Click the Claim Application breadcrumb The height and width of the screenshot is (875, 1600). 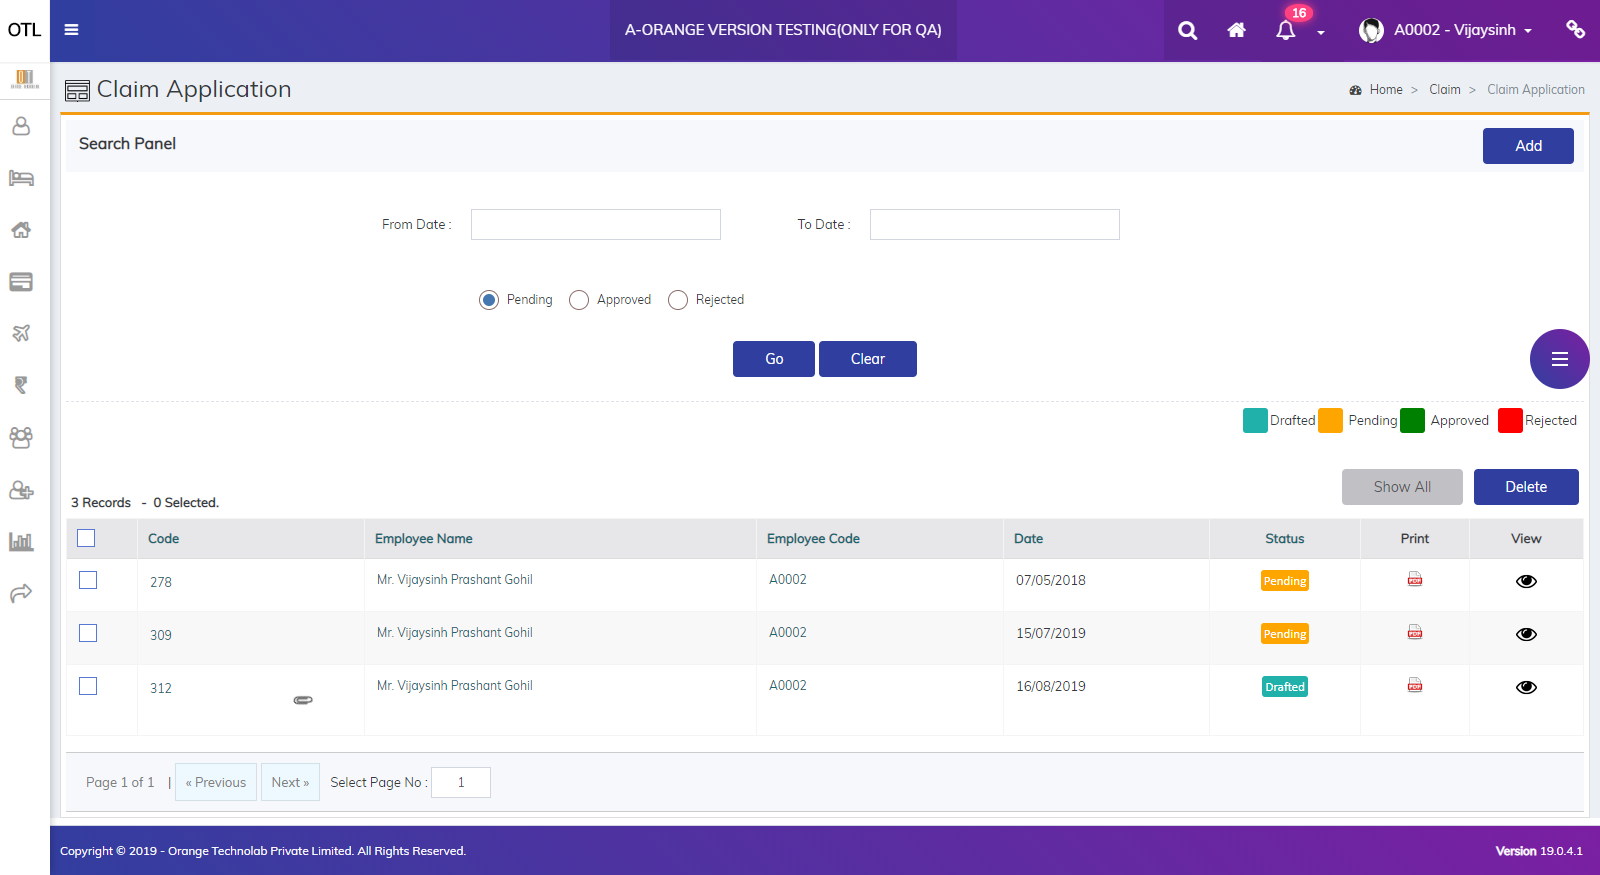(x=1536, y=90)
